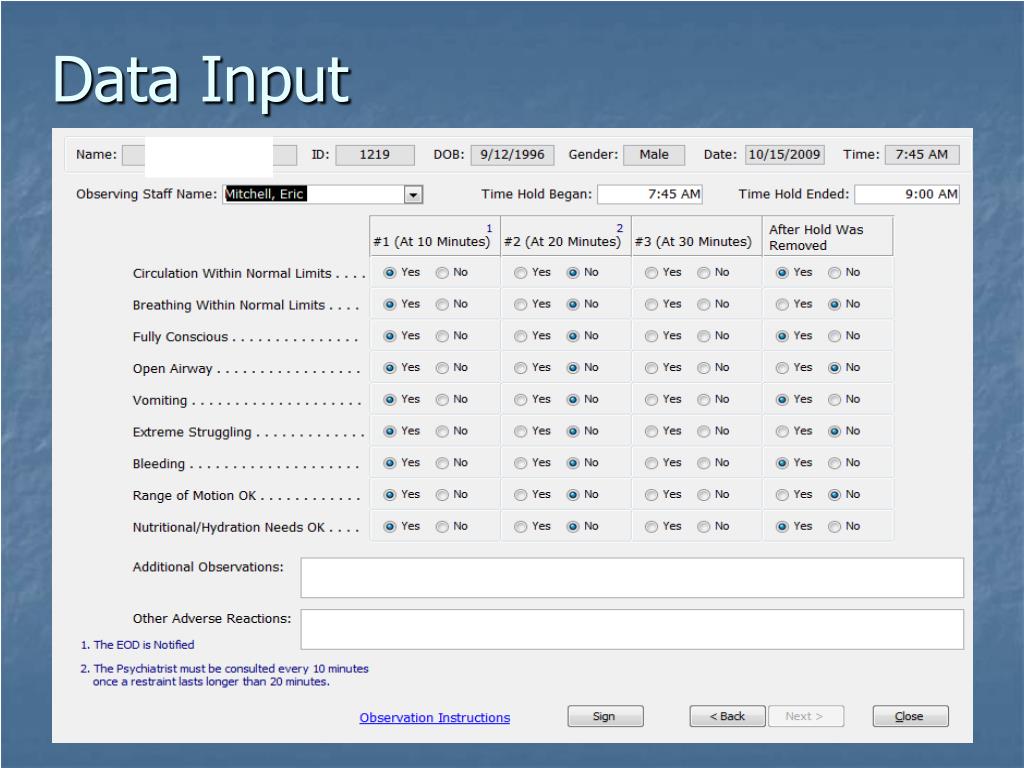Select No for Circulation at 10 minutes
Viewport: 1024px width, 768px height.
[442, 273]
